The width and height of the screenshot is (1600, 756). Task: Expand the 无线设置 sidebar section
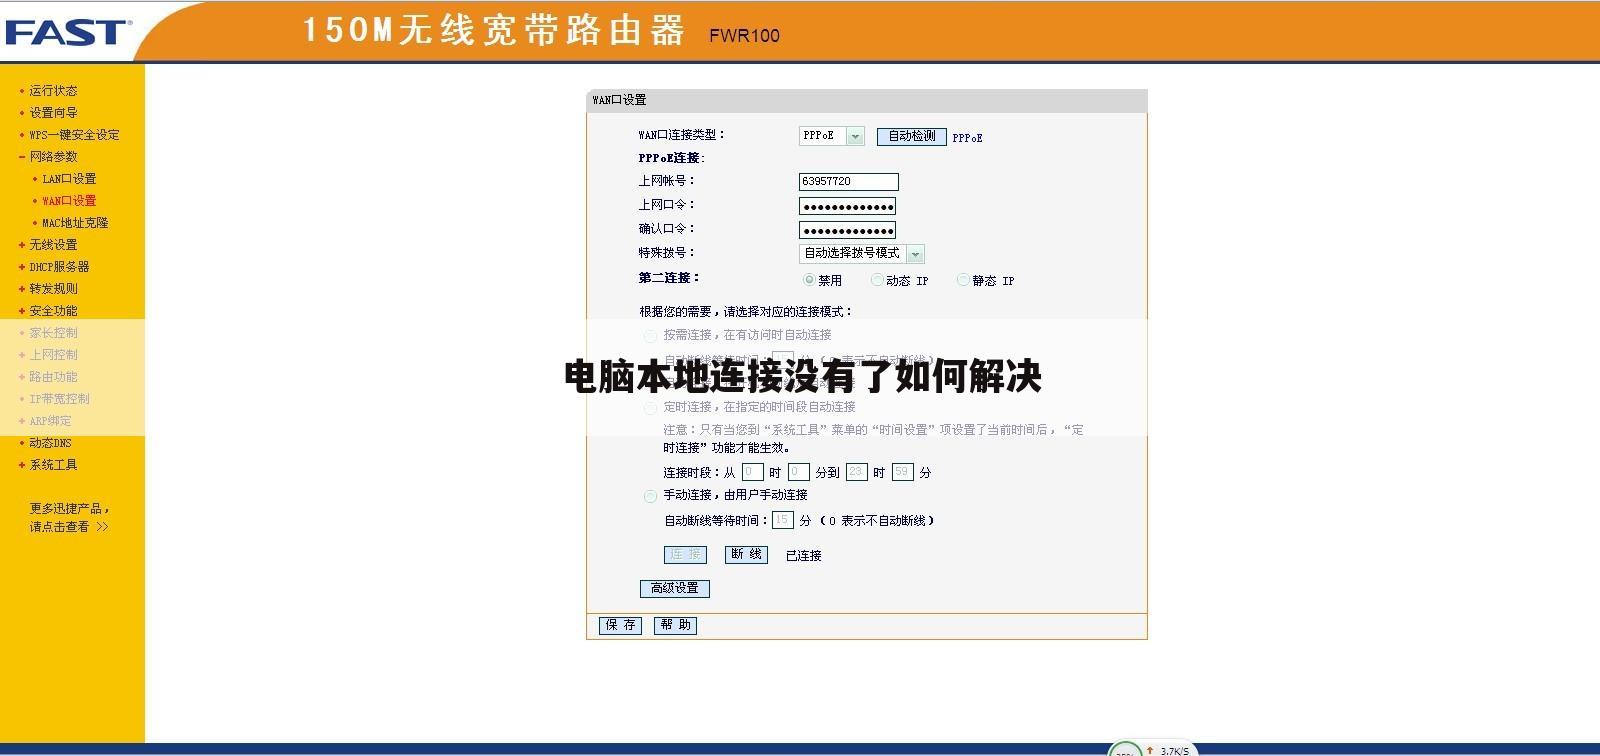(x=53, y=244)
